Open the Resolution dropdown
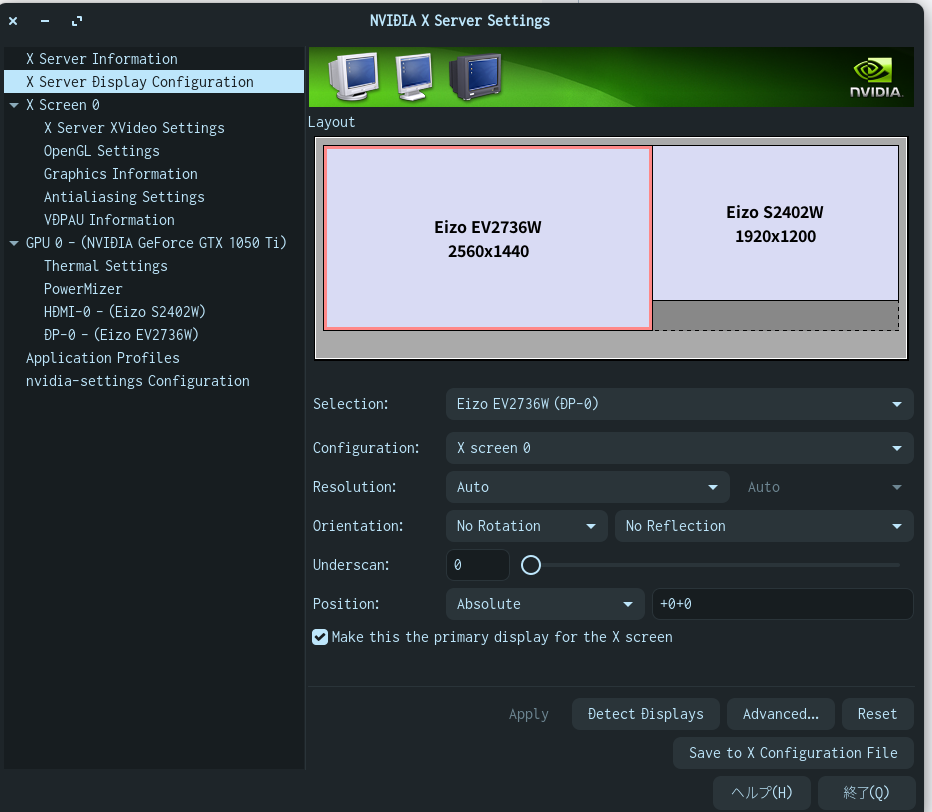 [x=587, y=487]
